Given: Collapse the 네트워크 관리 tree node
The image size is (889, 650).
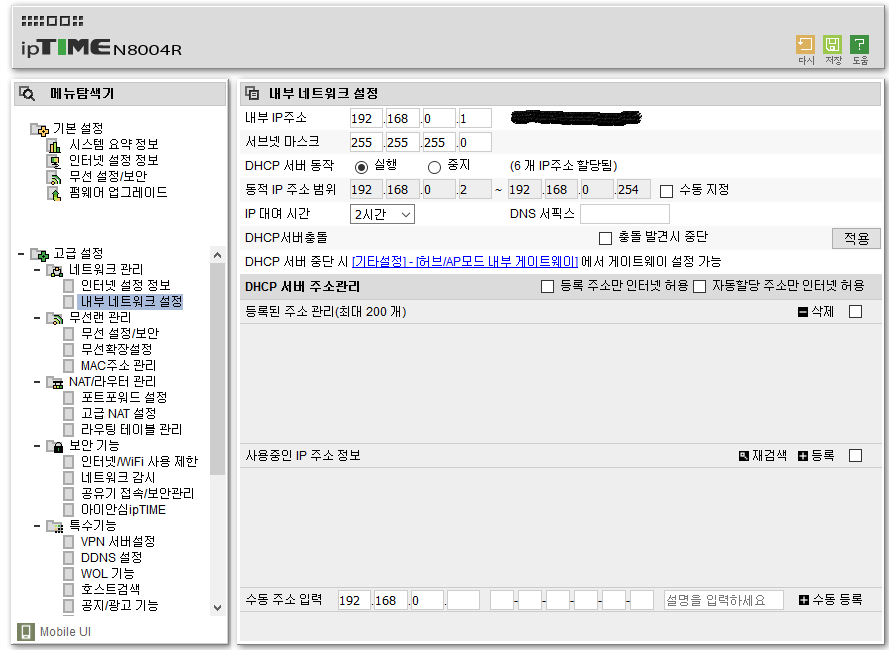Looking at the screenshot, I should tap(37, 270).
